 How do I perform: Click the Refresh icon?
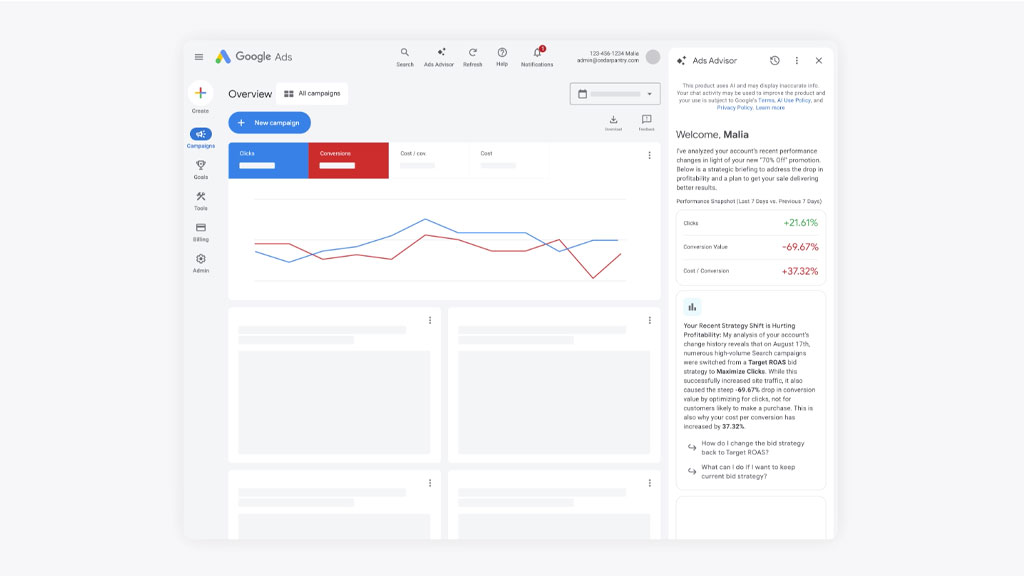(x=472, y=53)
